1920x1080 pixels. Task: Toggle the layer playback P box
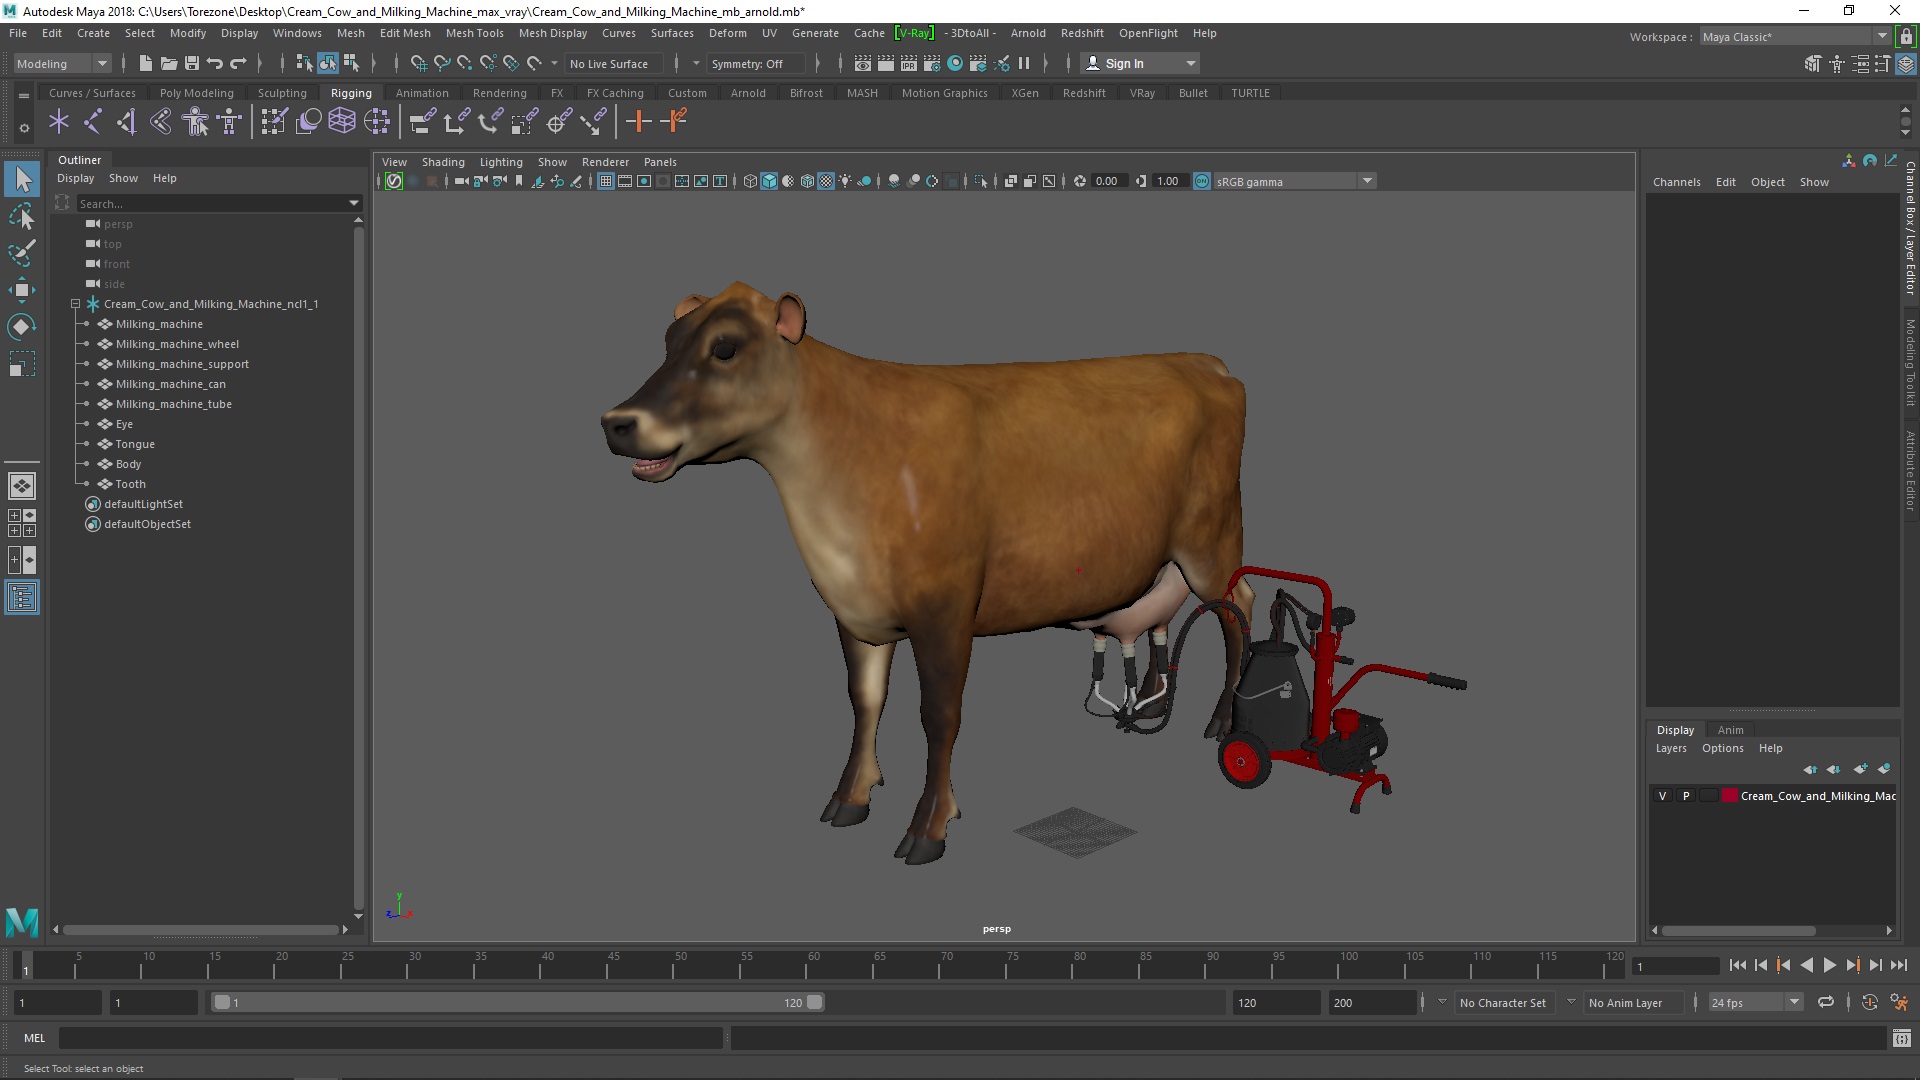(1686, 796)
